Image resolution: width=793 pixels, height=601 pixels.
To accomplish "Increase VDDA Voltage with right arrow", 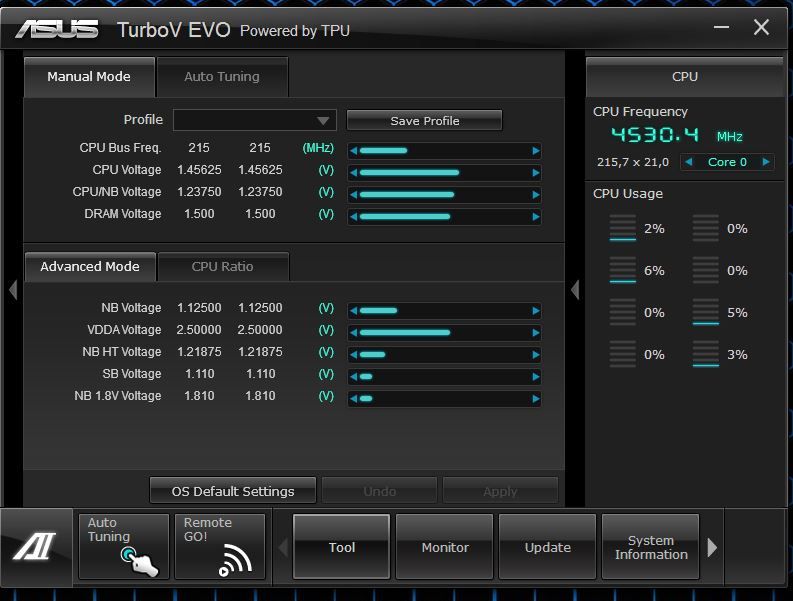I will 536,332.
